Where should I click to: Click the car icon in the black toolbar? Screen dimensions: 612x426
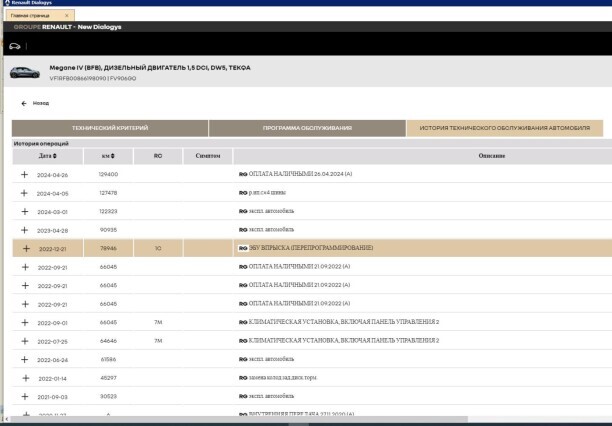coord(14,46)
